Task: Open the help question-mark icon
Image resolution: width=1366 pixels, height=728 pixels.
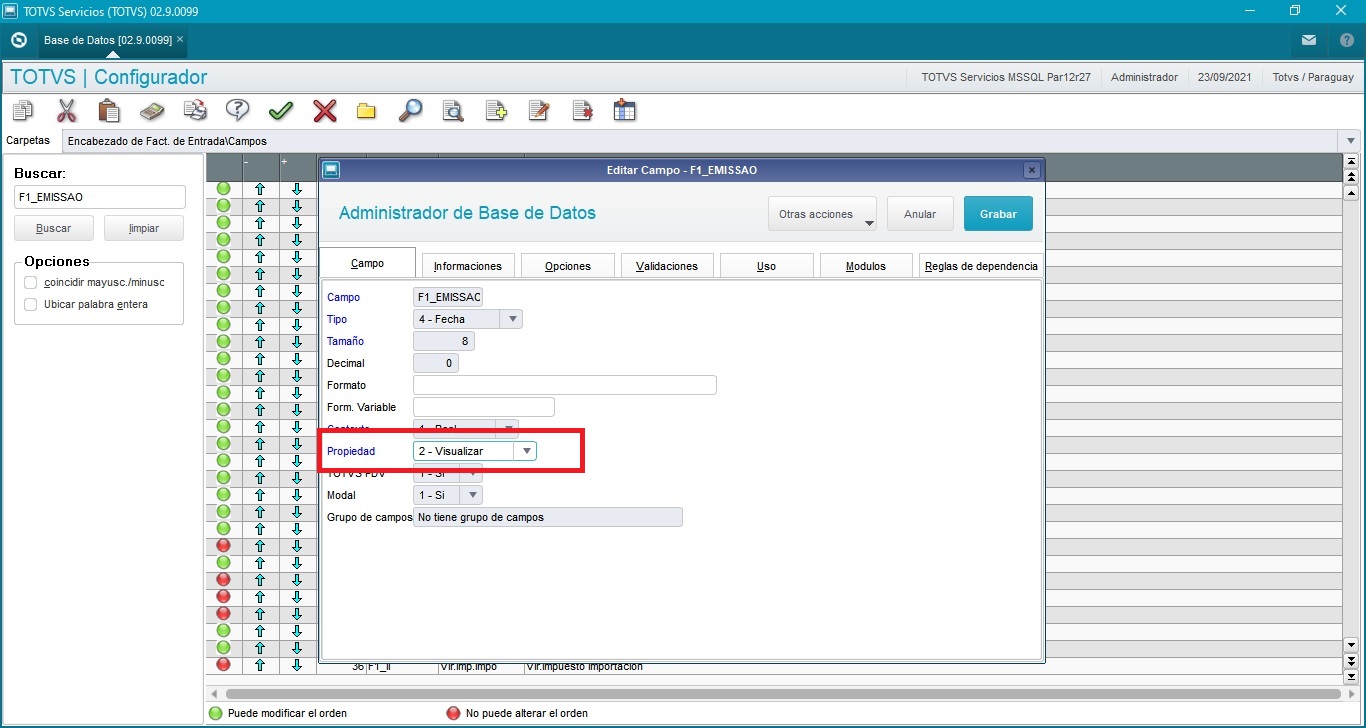Action: pyautogui.click(x=238, y=110)
